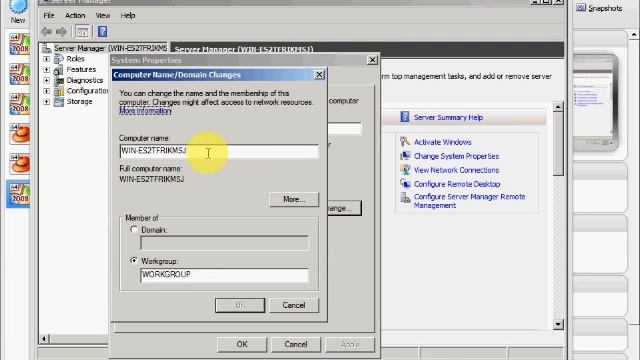
Task: Click the View Network Connections link
Action: [456, 170]
